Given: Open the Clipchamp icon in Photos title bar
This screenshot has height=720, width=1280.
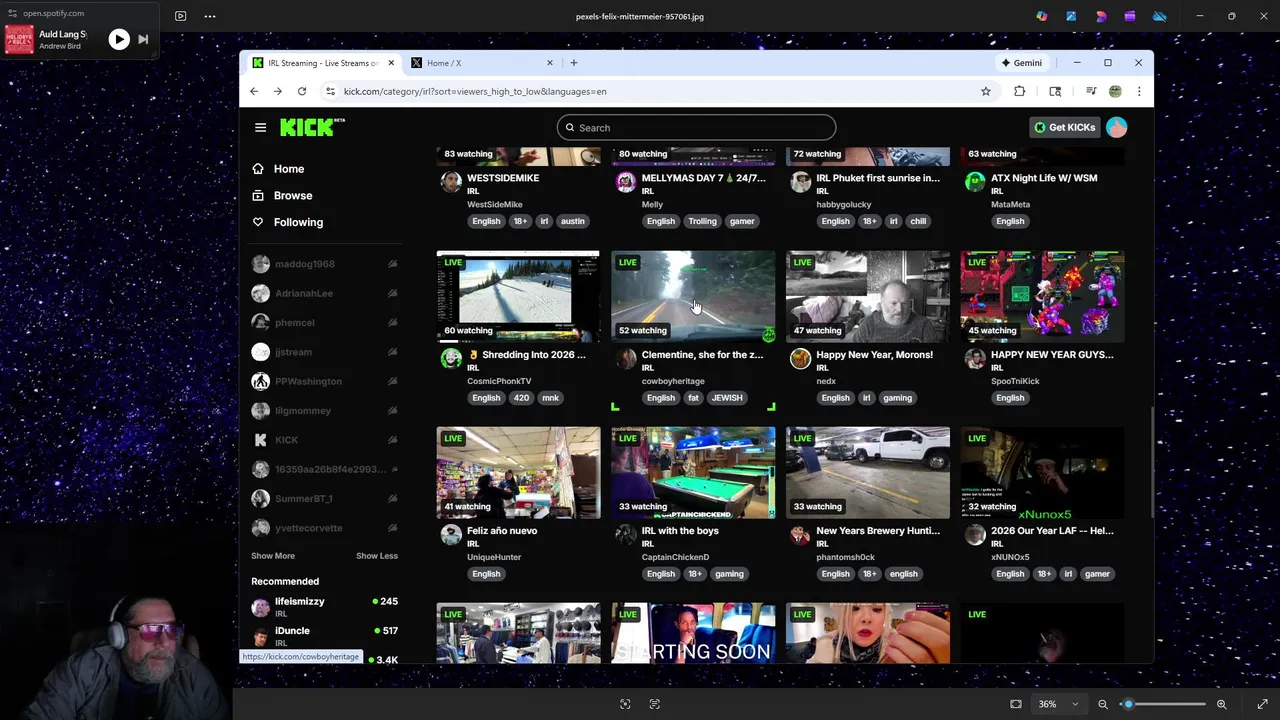Looking at the screenshot, I should pos(1130,16).
